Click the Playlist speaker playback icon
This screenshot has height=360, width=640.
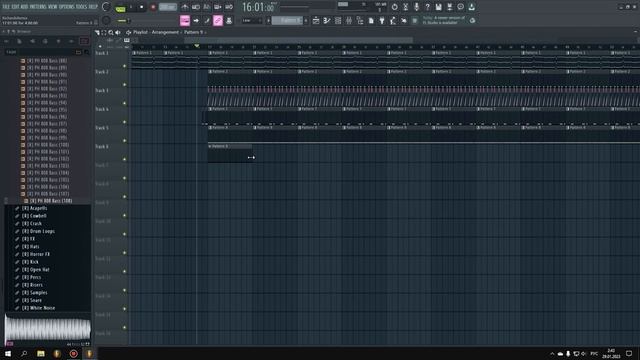(118, 32)
